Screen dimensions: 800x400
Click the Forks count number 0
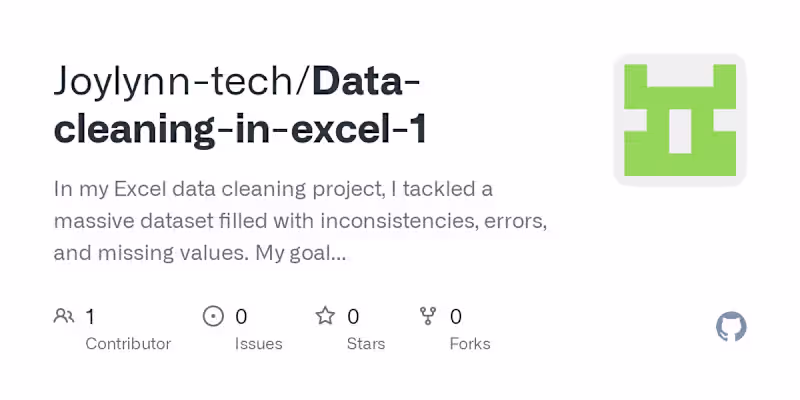[456, 317]
